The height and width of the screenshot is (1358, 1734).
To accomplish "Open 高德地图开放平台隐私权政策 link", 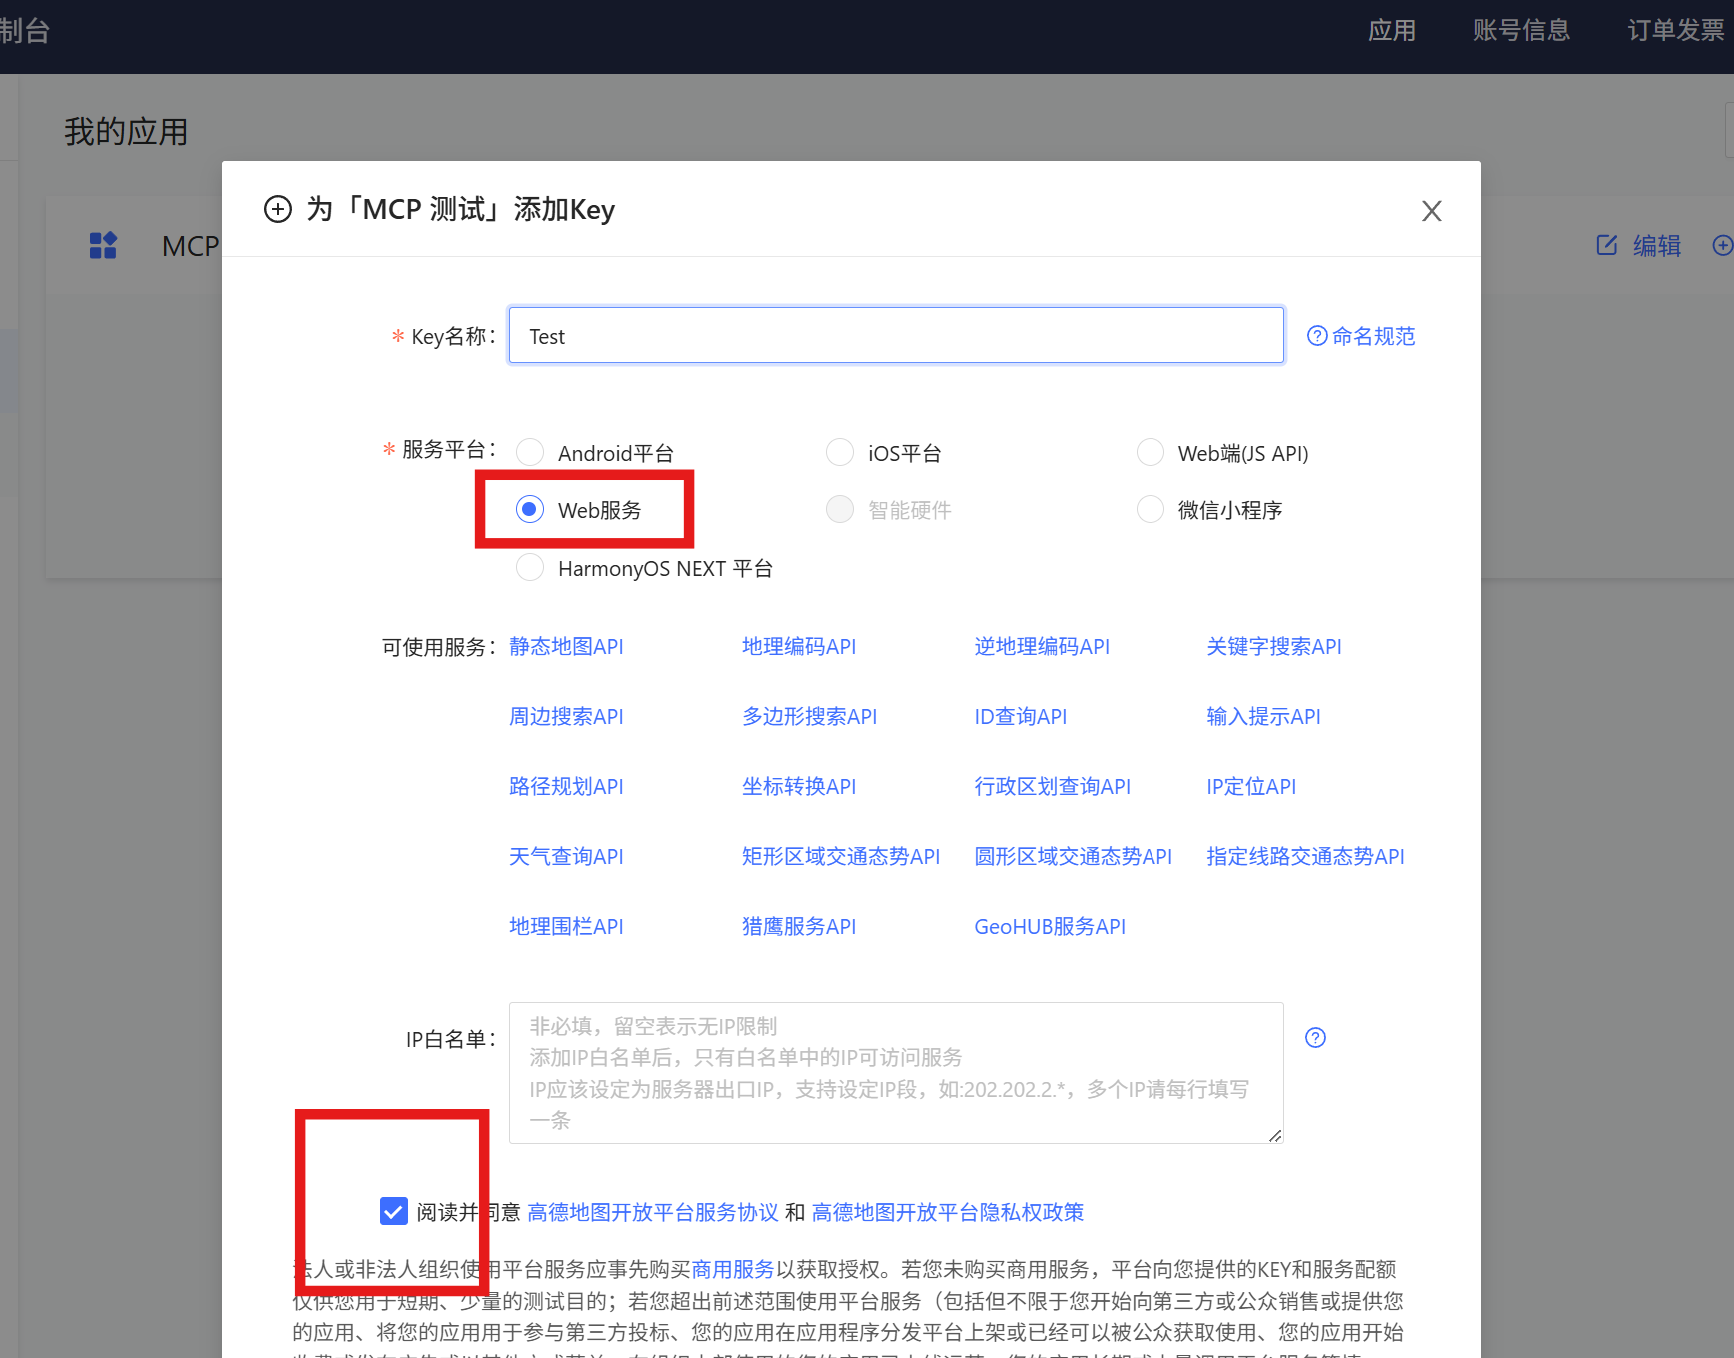I will [948, 1212].
